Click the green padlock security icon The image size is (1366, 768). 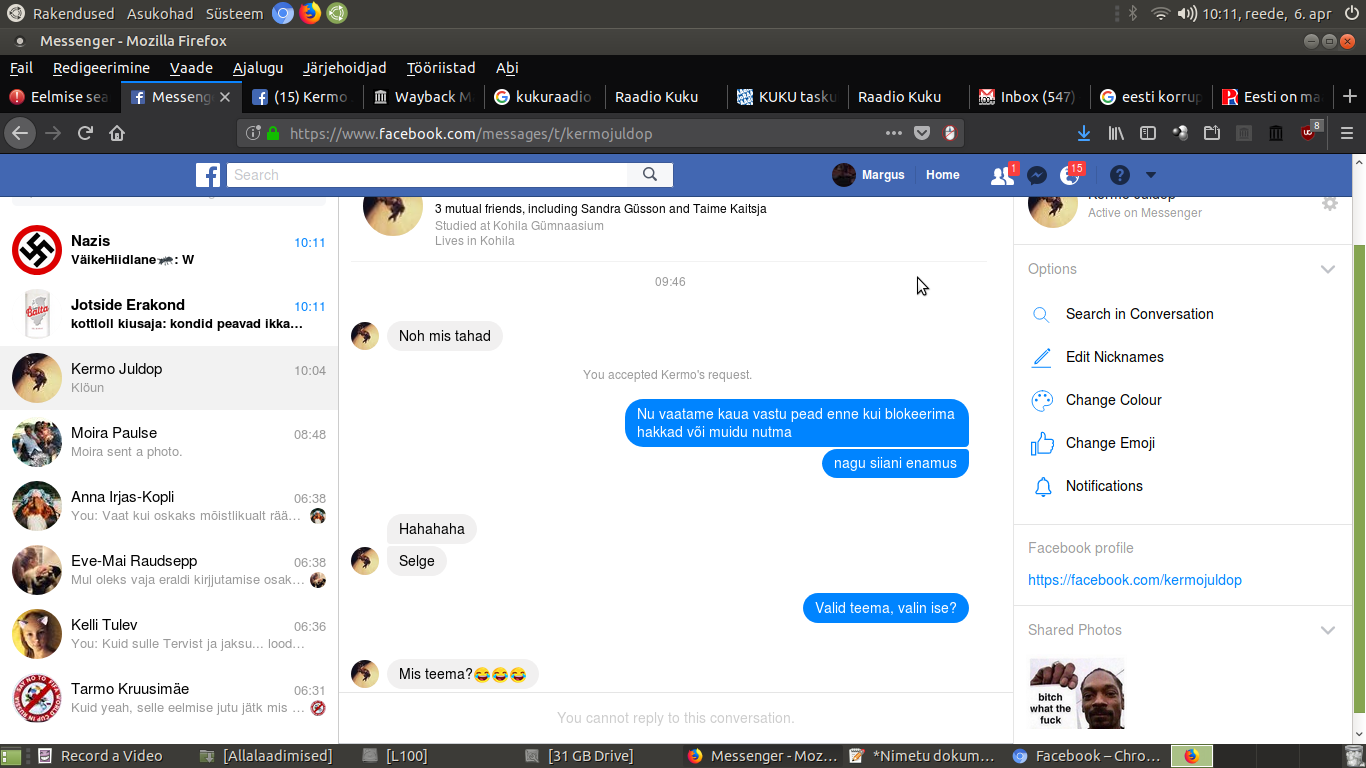tap(273, 133)
